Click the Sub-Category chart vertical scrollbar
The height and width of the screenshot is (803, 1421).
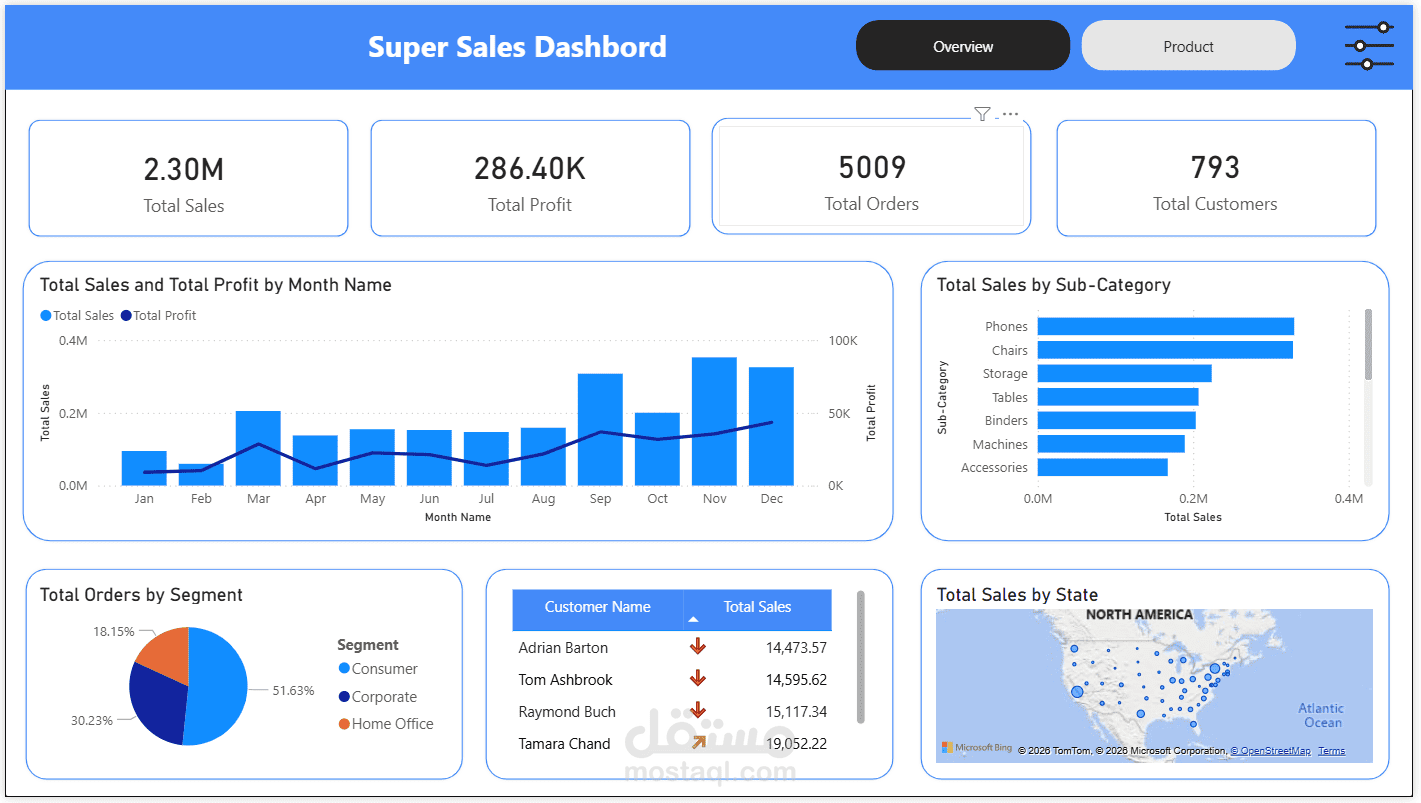tap(1368, 344)
